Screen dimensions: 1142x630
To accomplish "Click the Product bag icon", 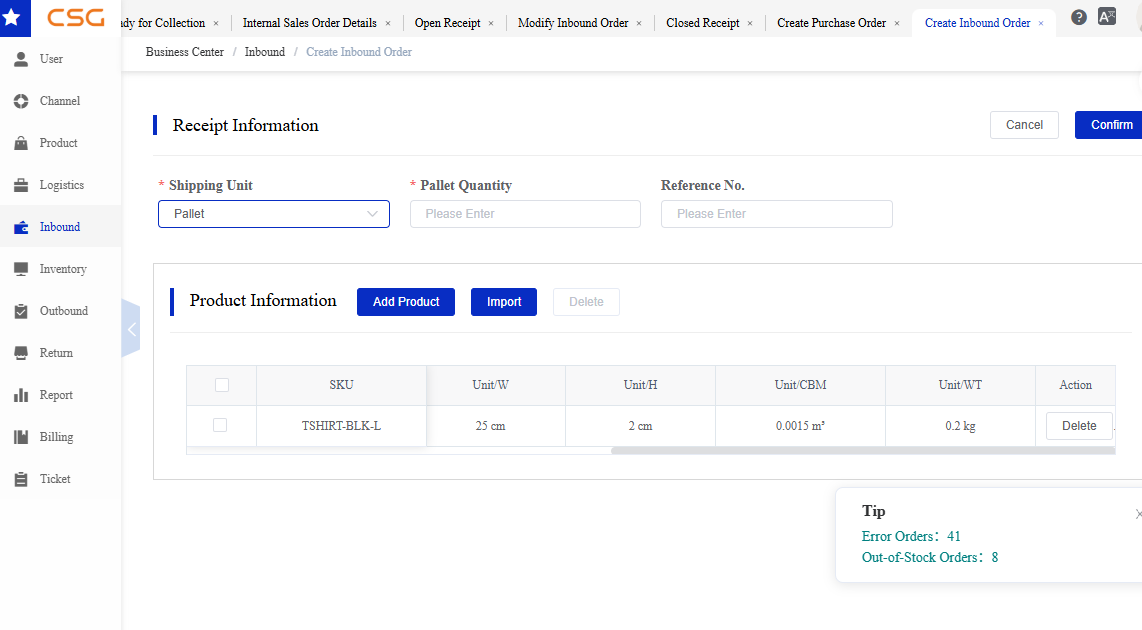I will pos(21,143).
